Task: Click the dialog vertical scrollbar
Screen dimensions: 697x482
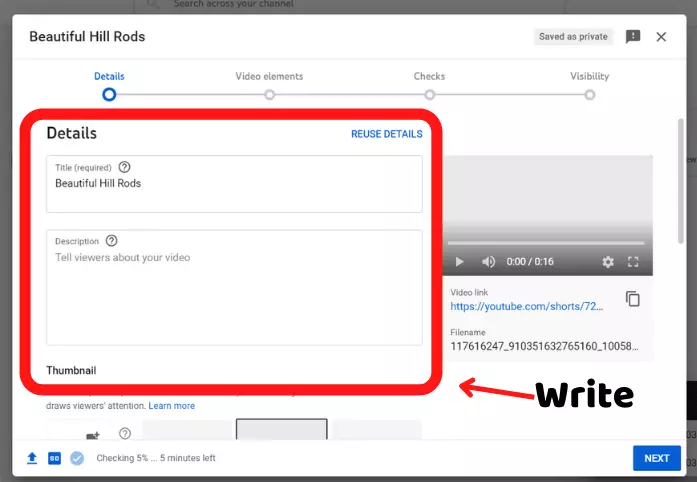Action: (x=681, y=181)
